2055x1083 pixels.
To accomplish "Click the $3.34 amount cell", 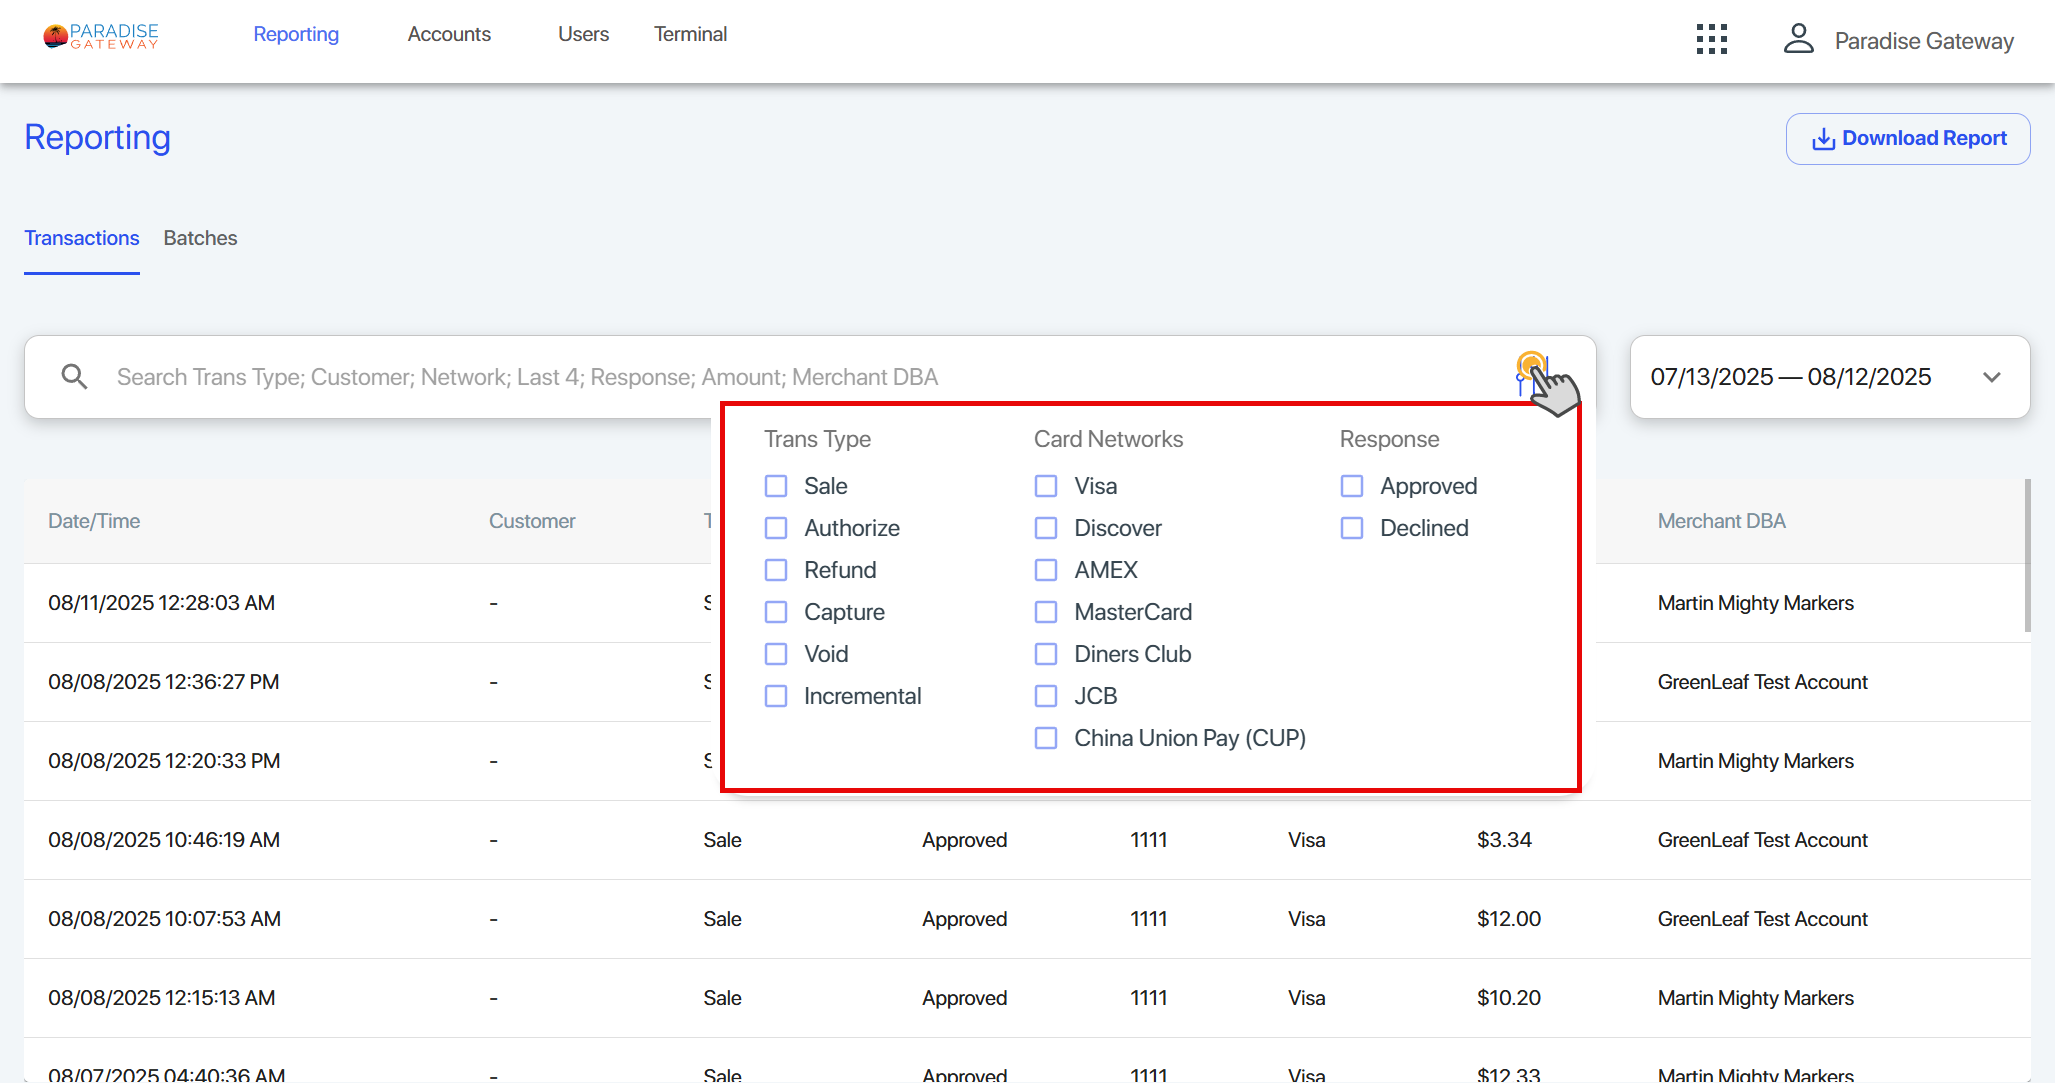I will (1504, 840).
